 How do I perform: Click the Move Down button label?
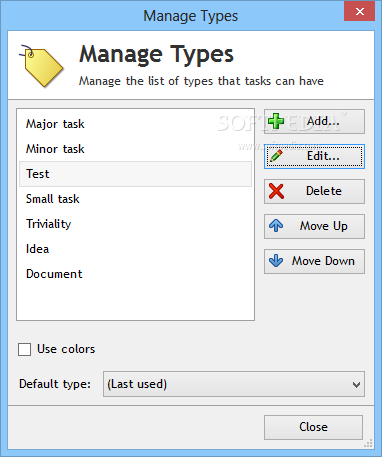tap(323, 261)
